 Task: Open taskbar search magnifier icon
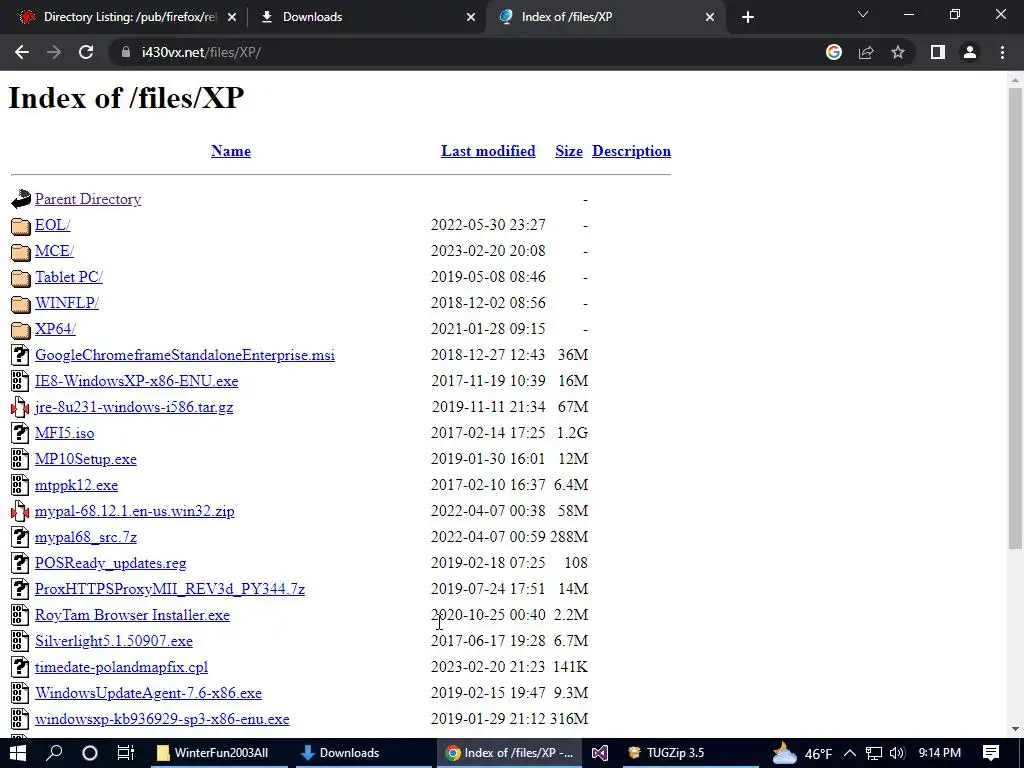click(54, 753)
